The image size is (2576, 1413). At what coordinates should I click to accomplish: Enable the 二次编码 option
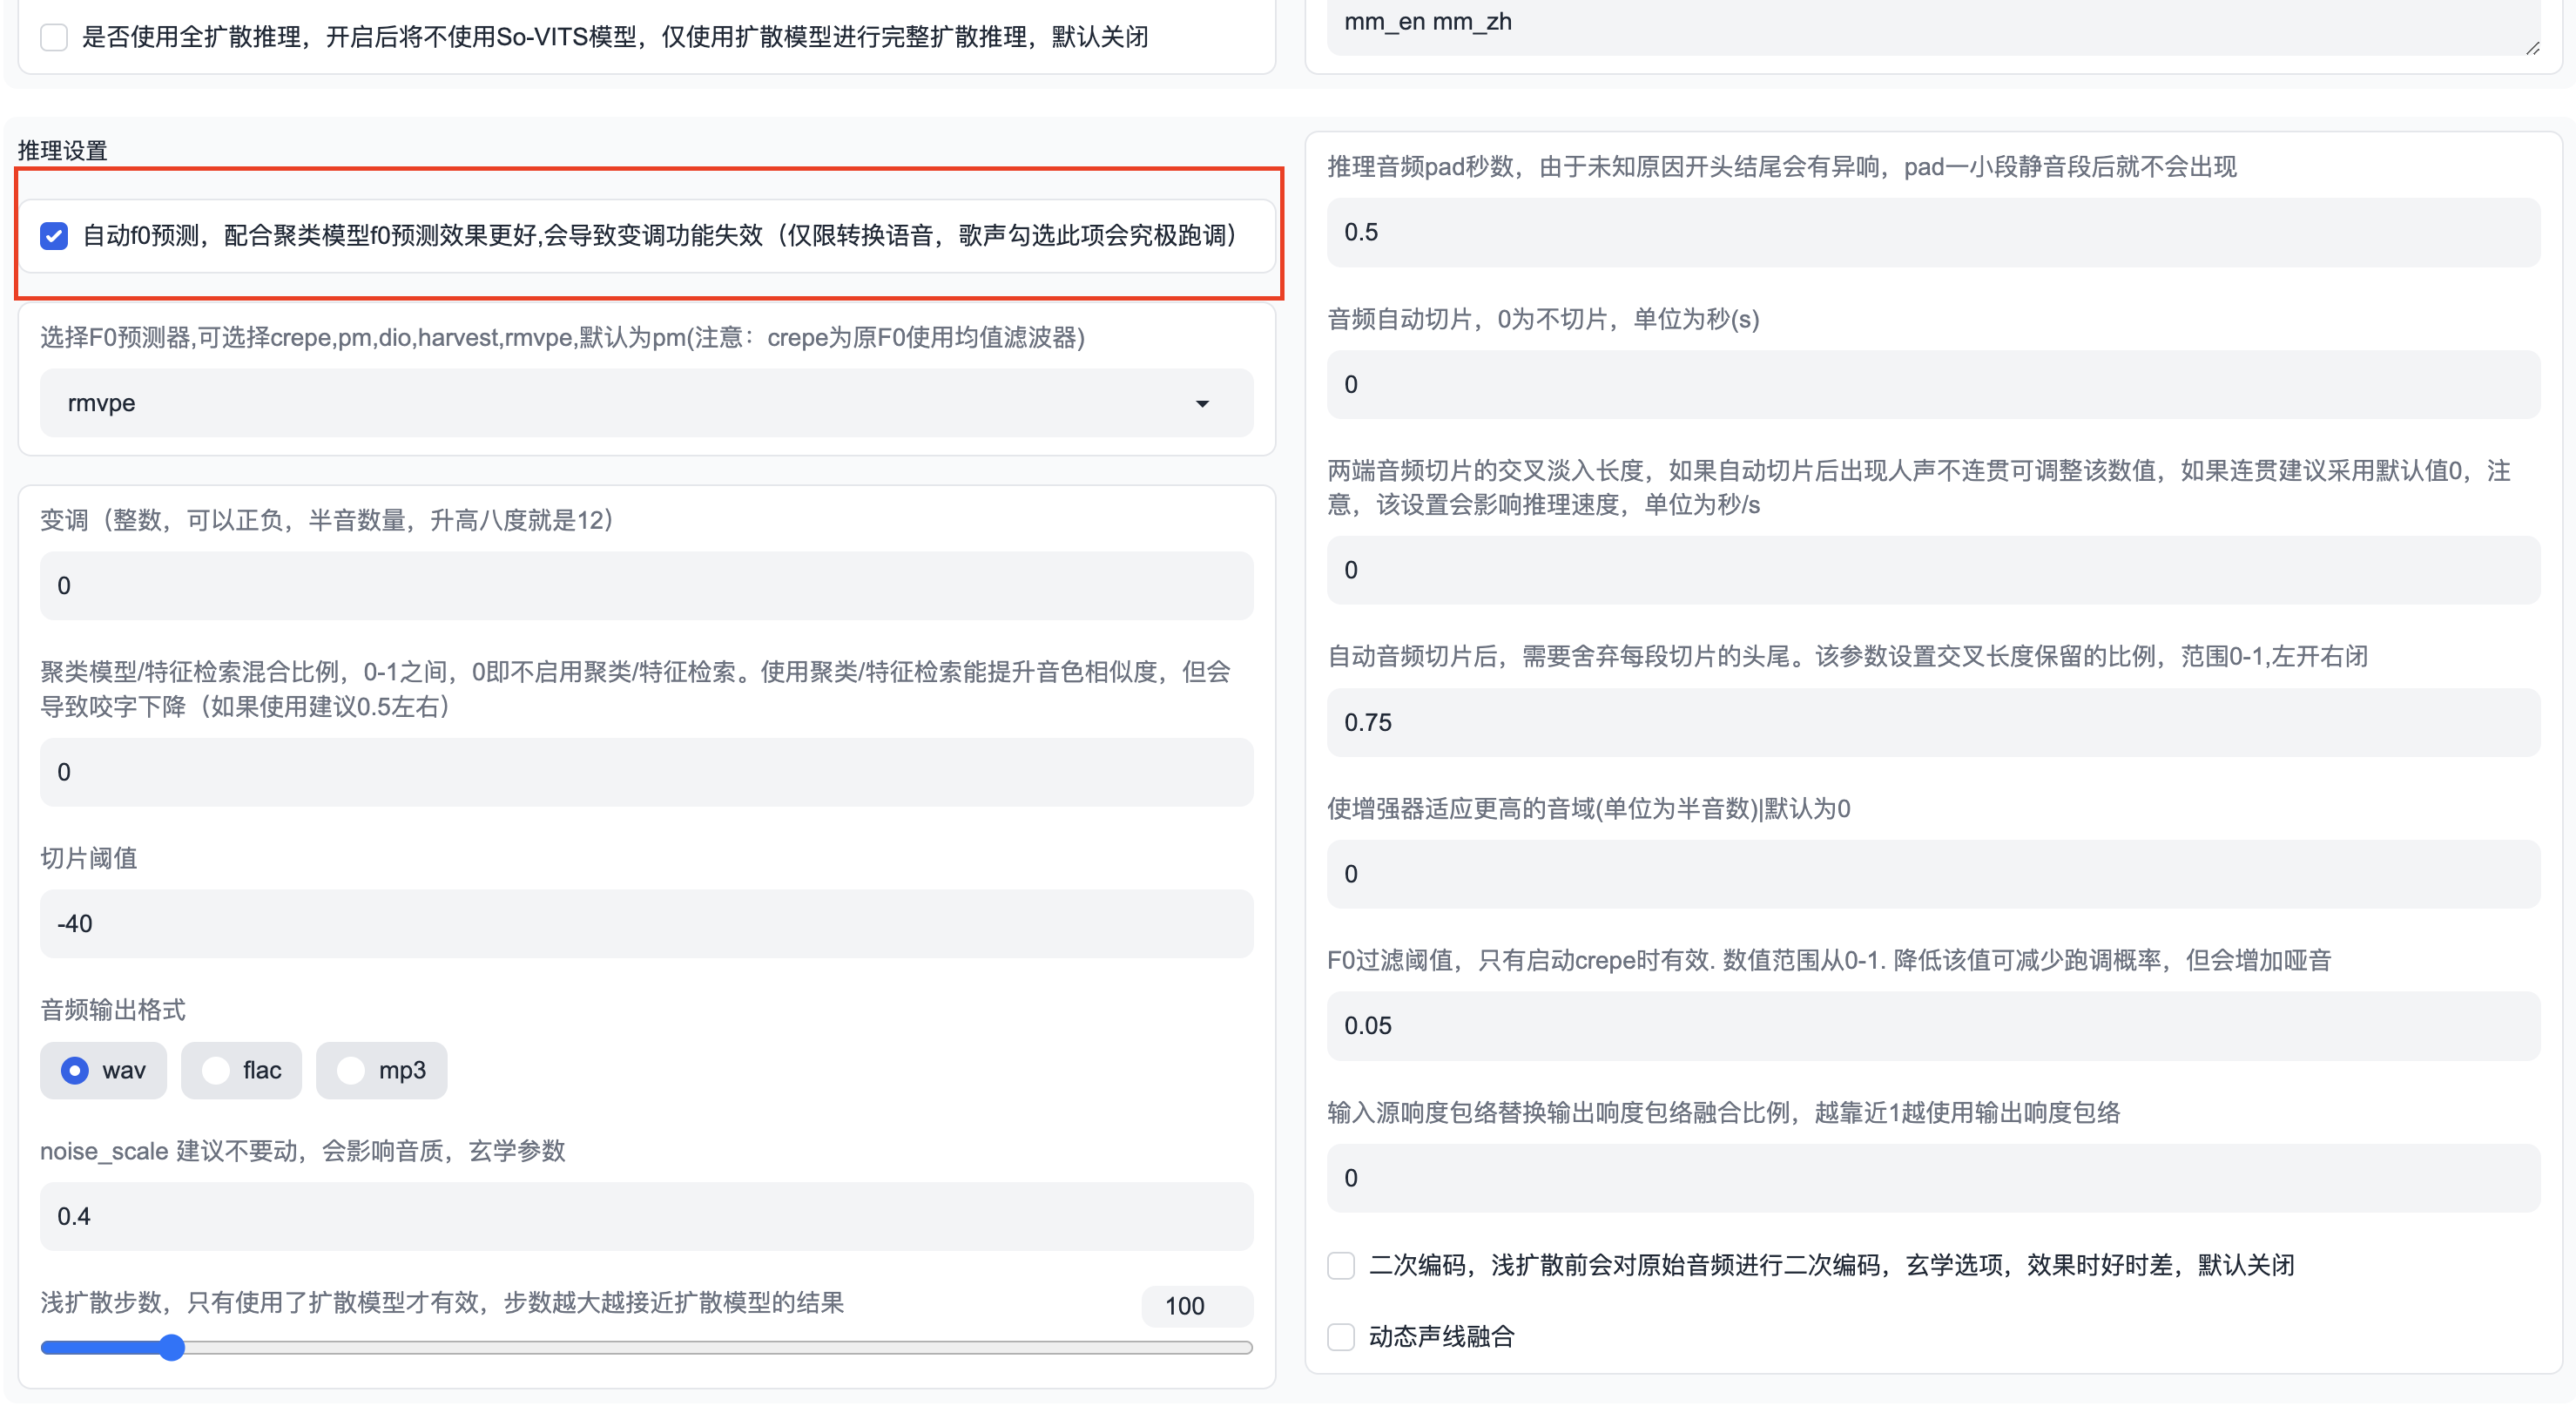pyautogui.click(x=1341, y=1265)
